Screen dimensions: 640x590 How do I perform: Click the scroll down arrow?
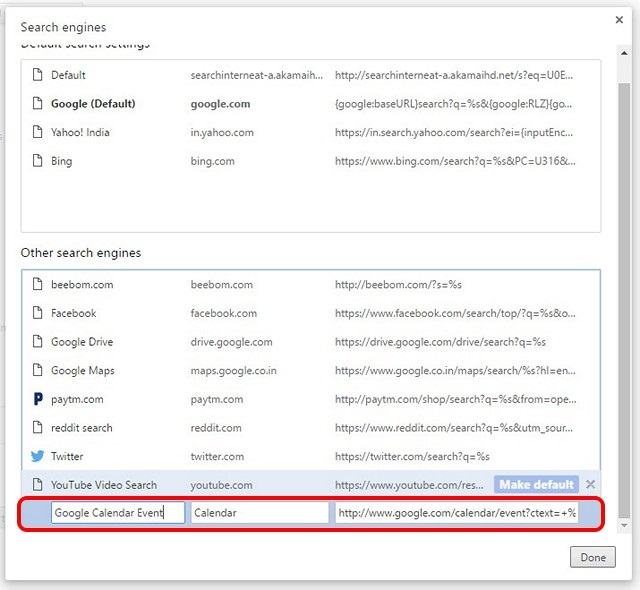click(624, 525)
